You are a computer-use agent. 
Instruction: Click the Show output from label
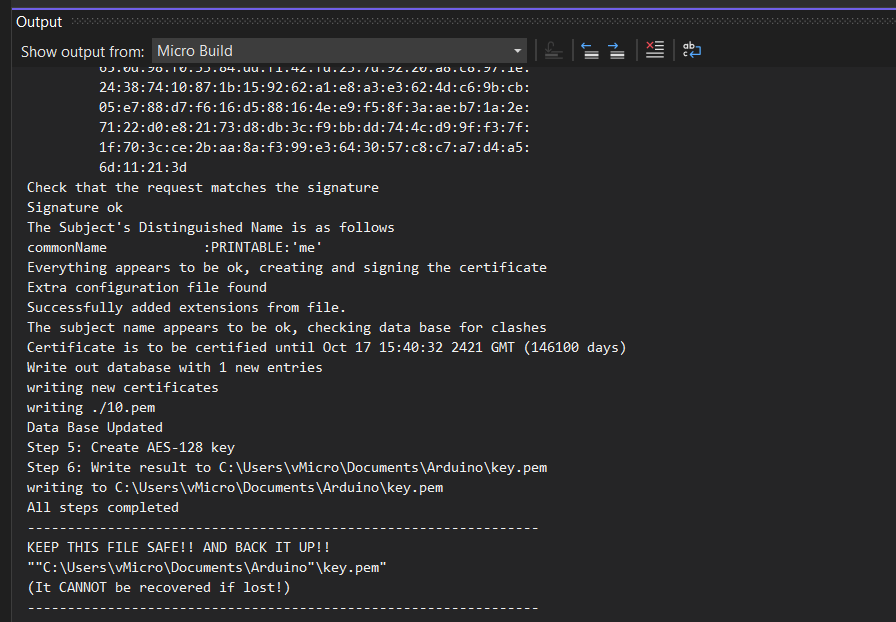click(x=81, y=51)
